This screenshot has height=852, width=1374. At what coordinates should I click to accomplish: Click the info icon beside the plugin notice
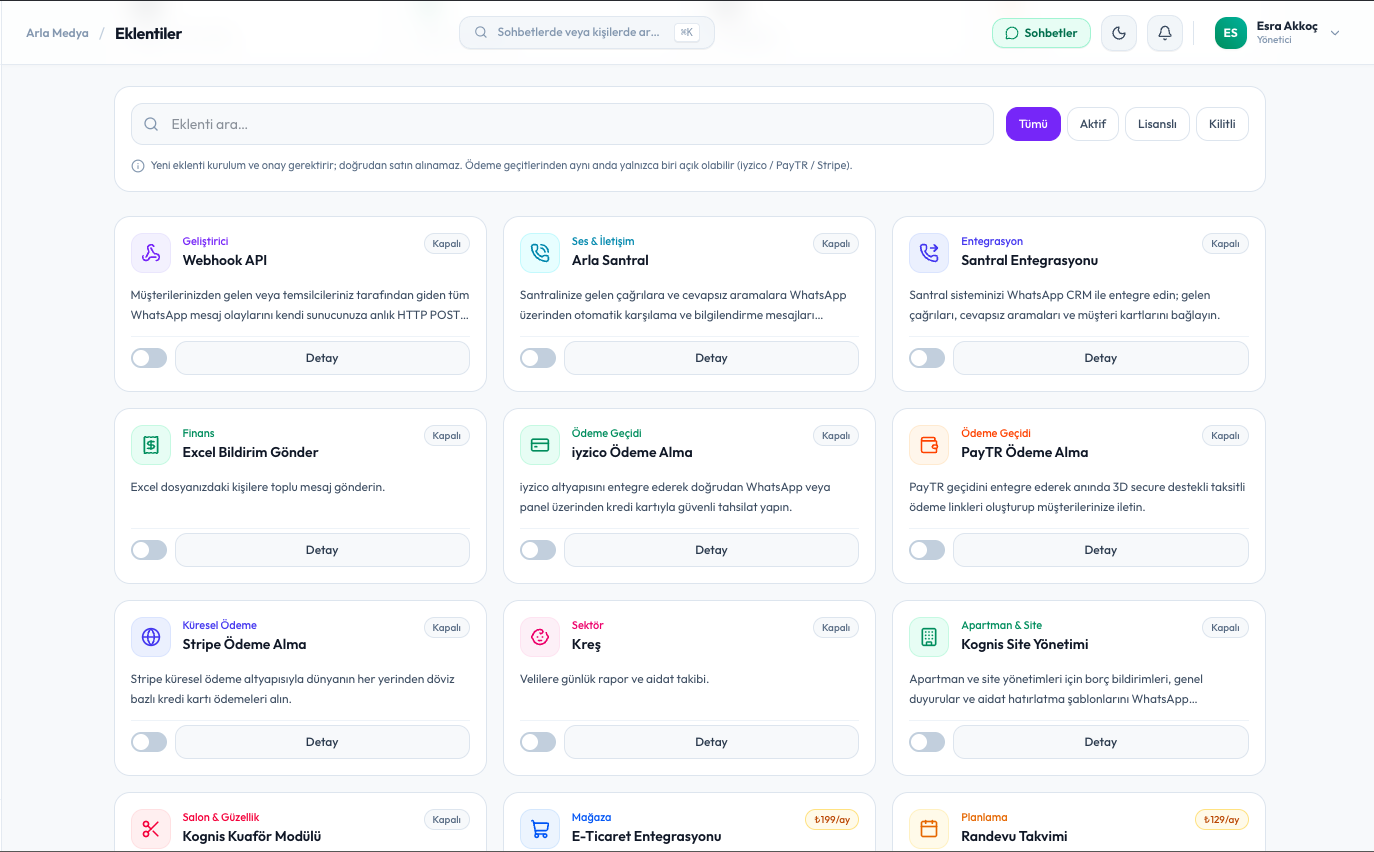pyautogui.click(x=138, y=165)
